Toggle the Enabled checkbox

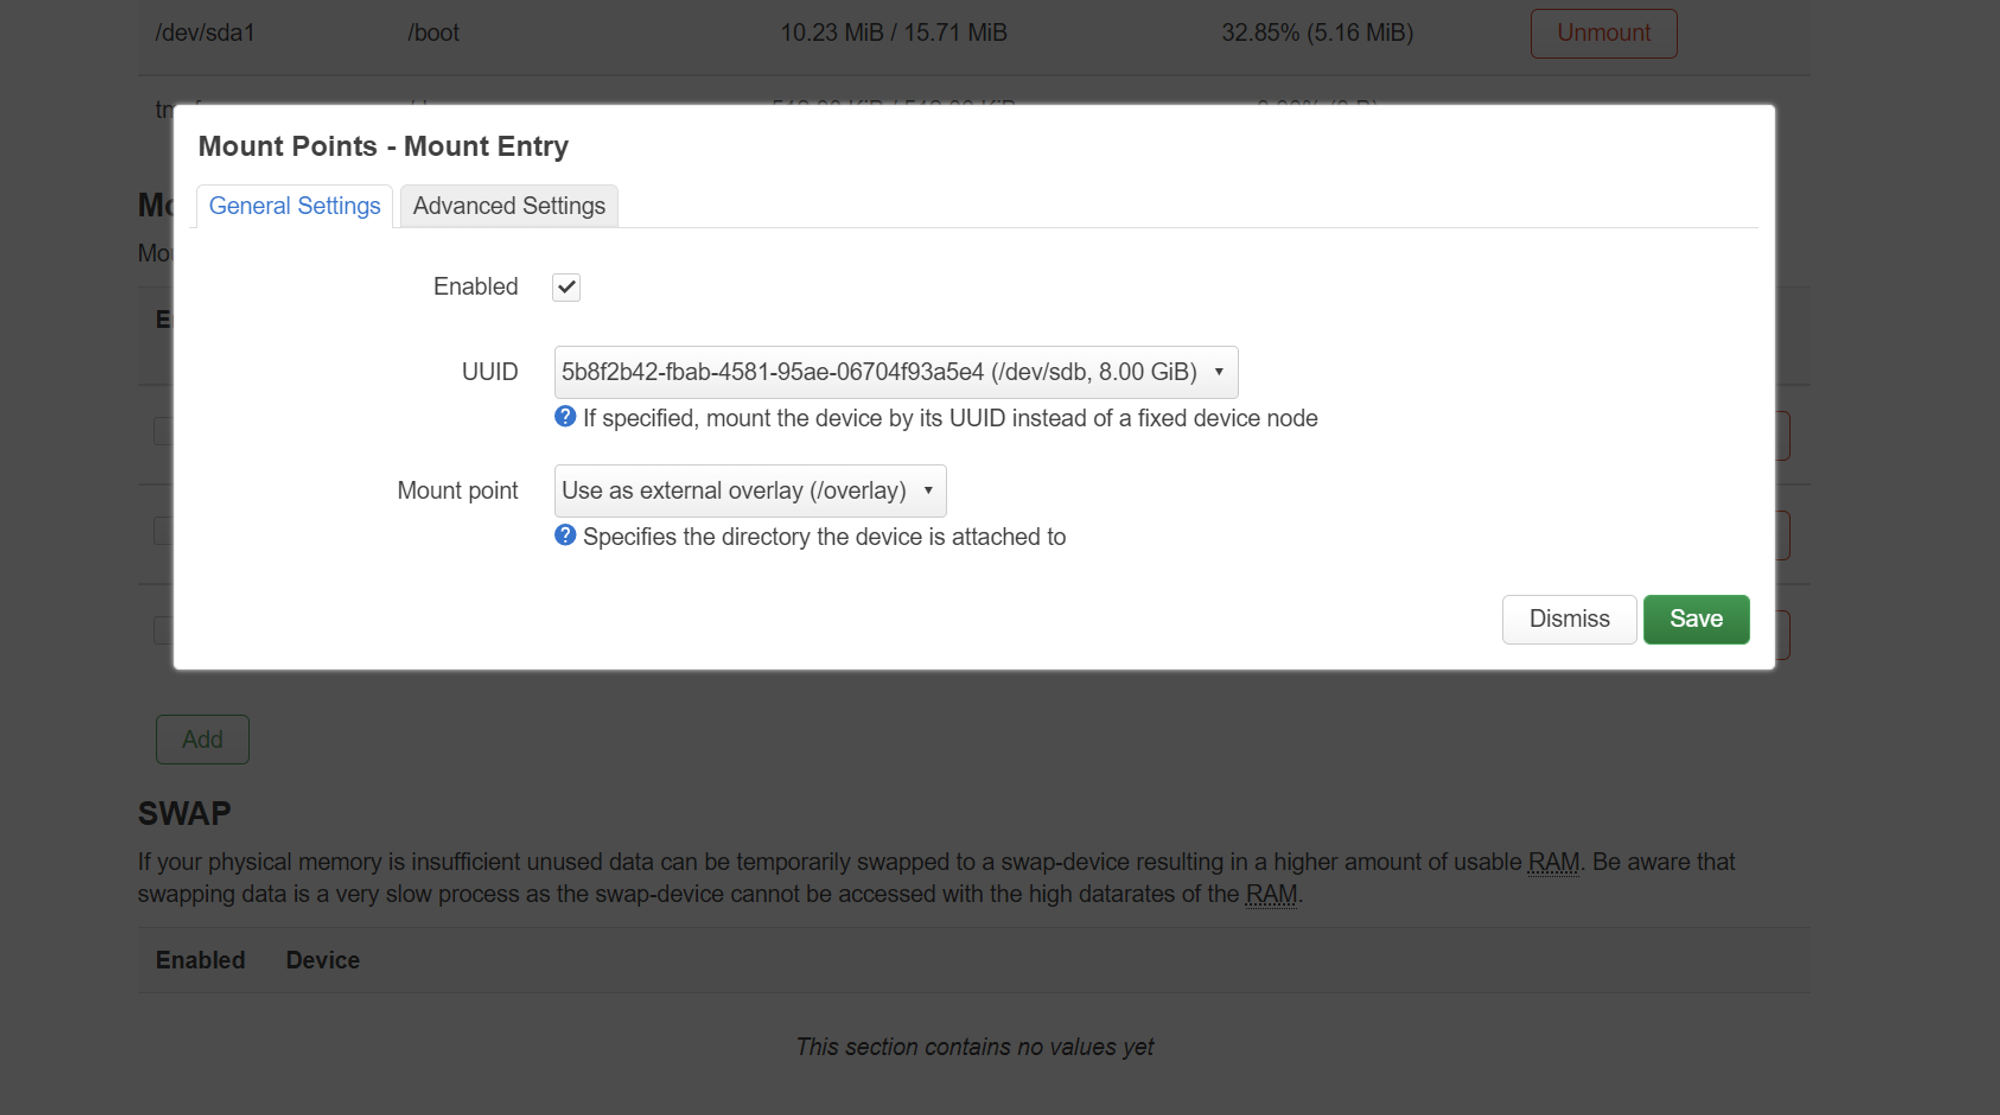tap(566, 287)
